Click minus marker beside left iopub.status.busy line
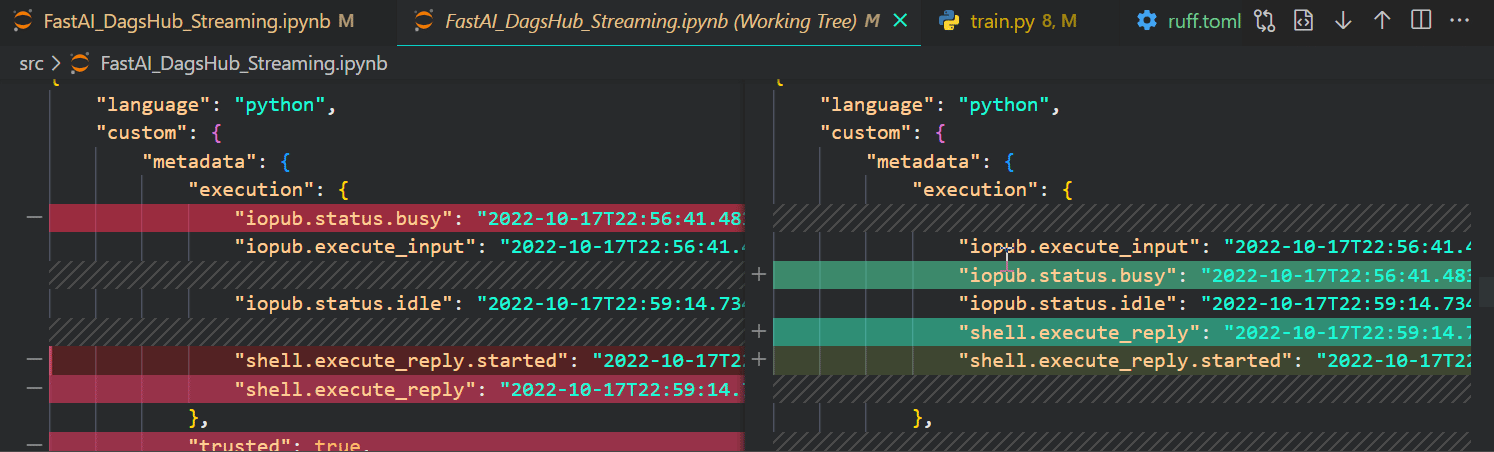 pyautogui.click(x=34, y=218)
